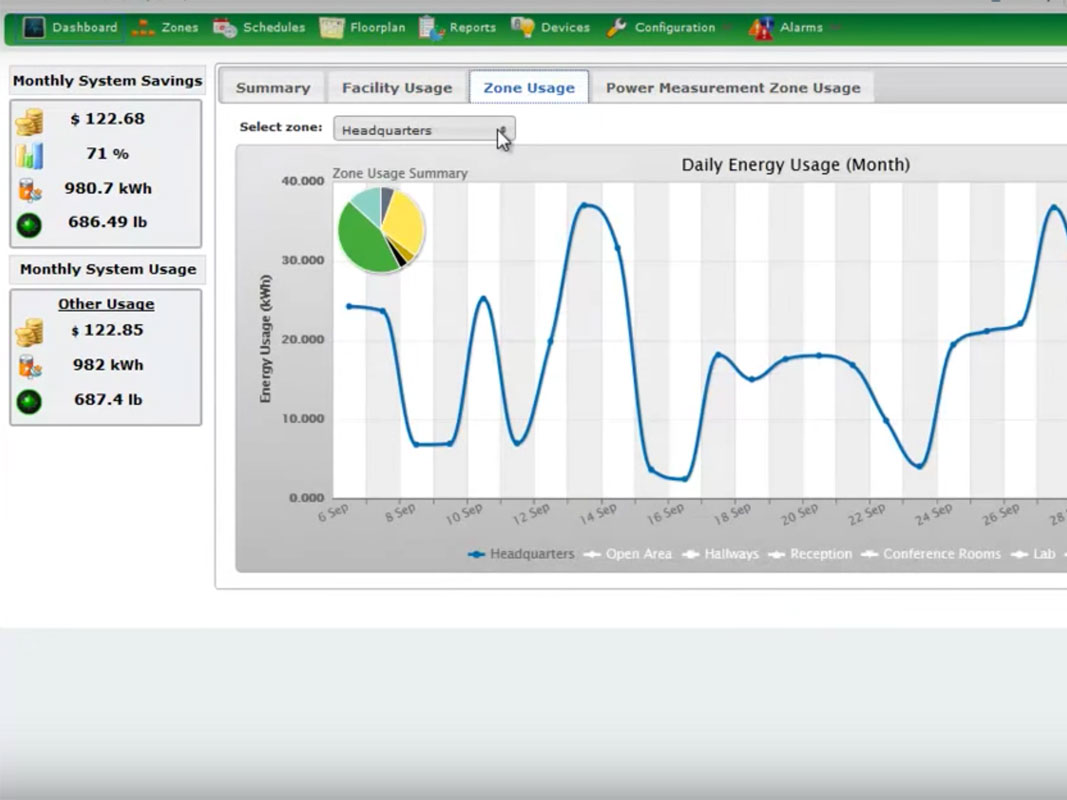Toggle Open Area series in legend
The image size is (1067, 800).
pyautogui.click(x=628, y=554)
